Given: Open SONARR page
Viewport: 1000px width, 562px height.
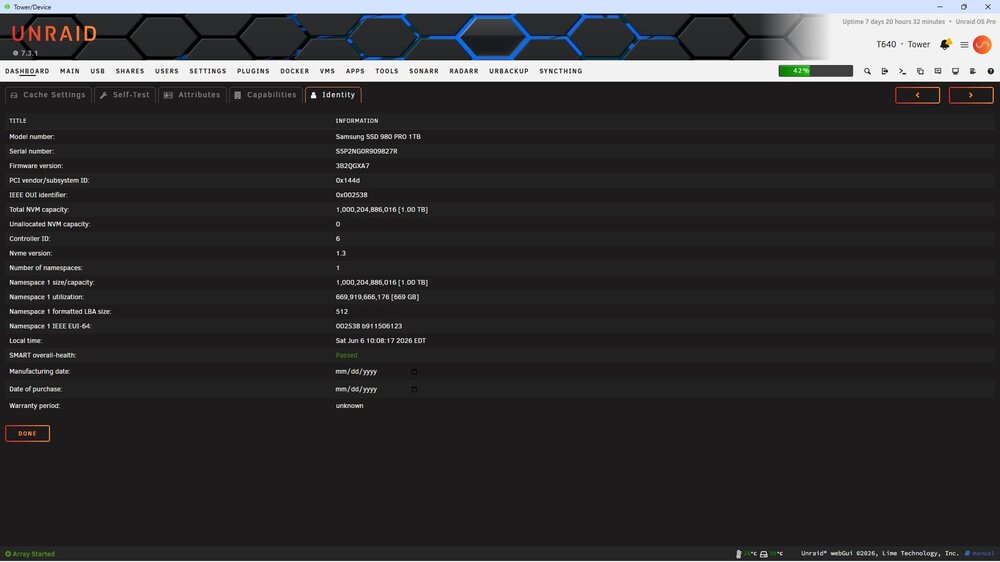Looking at the screenshot, I should click(x=424, y=71).
